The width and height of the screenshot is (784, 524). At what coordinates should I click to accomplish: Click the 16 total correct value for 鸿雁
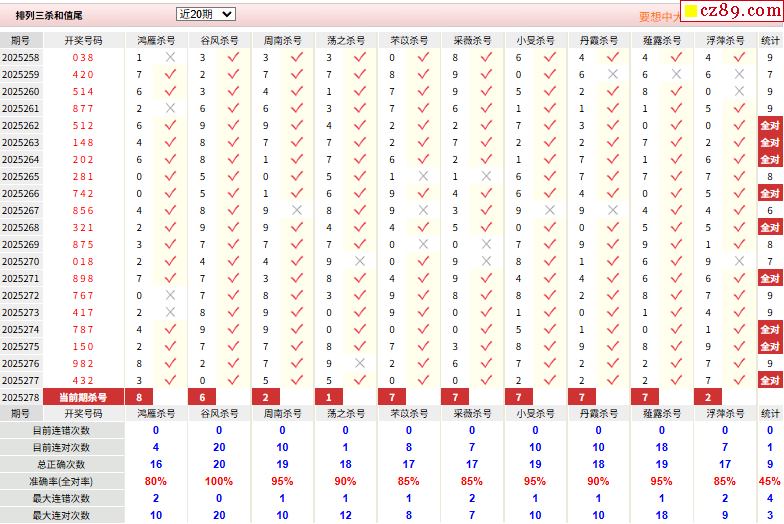(156, 464)
